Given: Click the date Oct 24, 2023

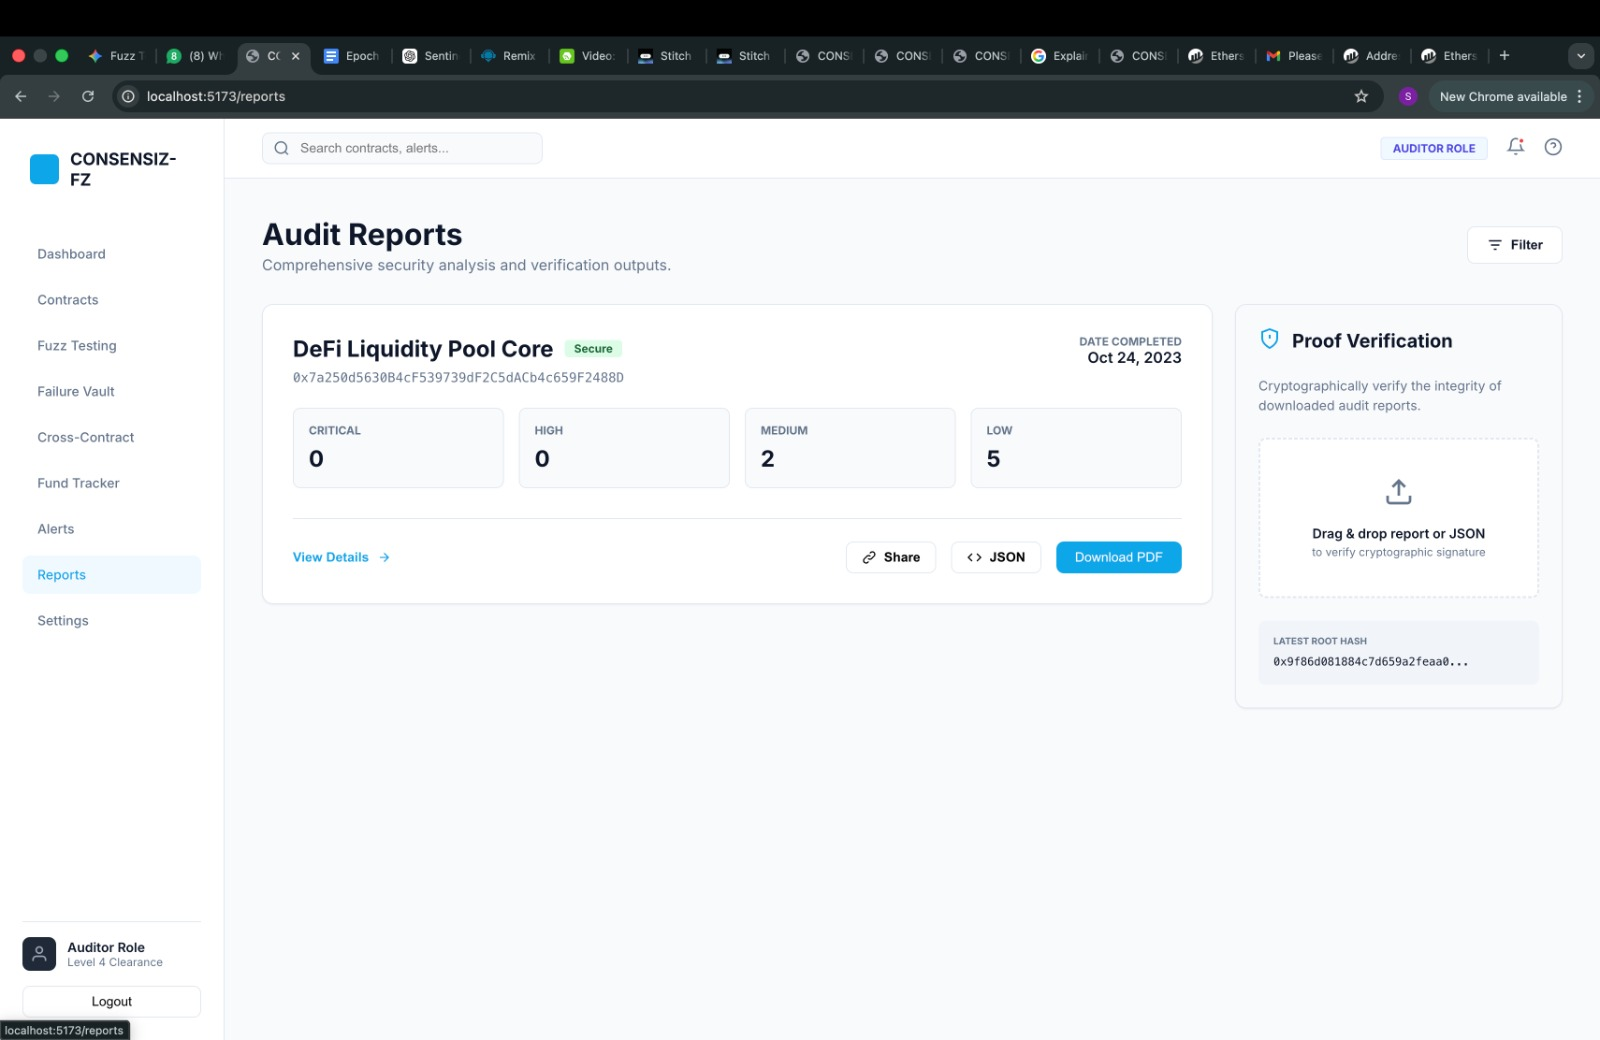Looking at the screenshot, I should click(1134, 358).
